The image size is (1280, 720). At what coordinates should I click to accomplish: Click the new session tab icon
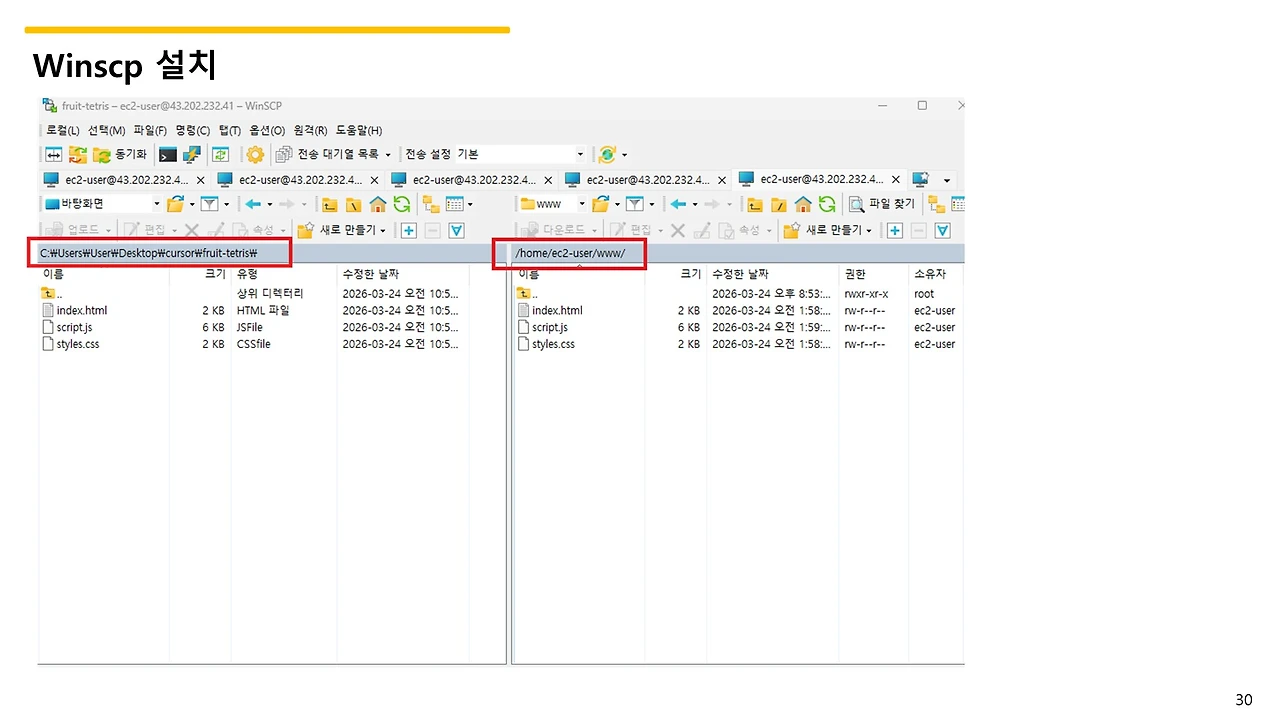(921, 180)
